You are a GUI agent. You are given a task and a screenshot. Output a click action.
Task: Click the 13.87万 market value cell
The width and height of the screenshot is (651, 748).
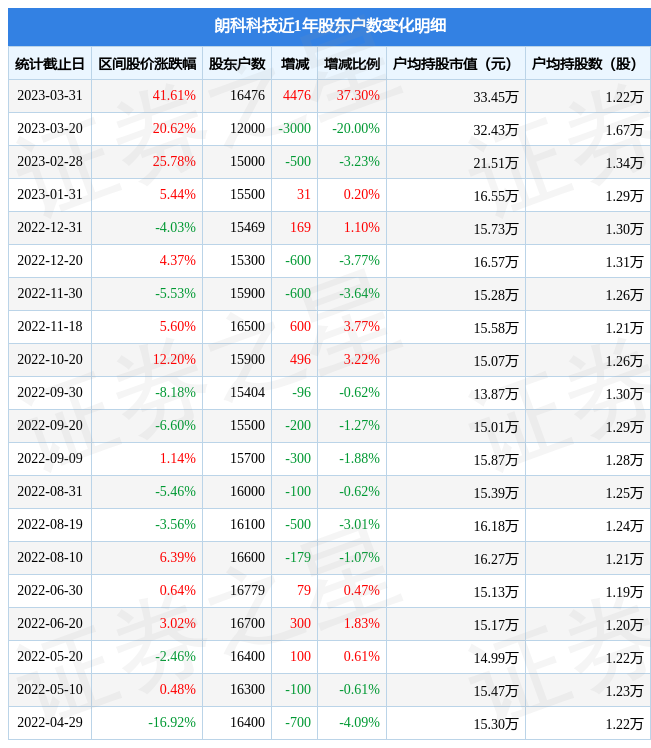[x=496, y=394]
